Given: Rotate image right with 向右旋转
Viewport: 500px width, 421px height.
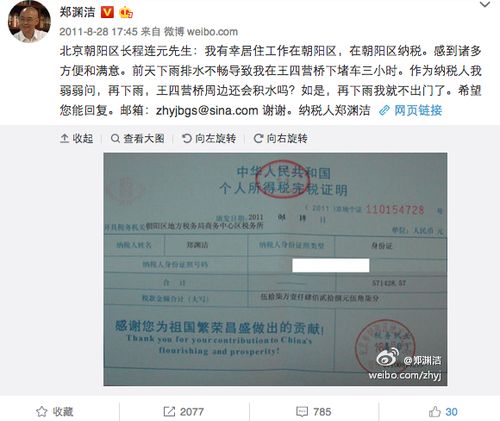Looking at the screenshot, I should click(280, 138).
